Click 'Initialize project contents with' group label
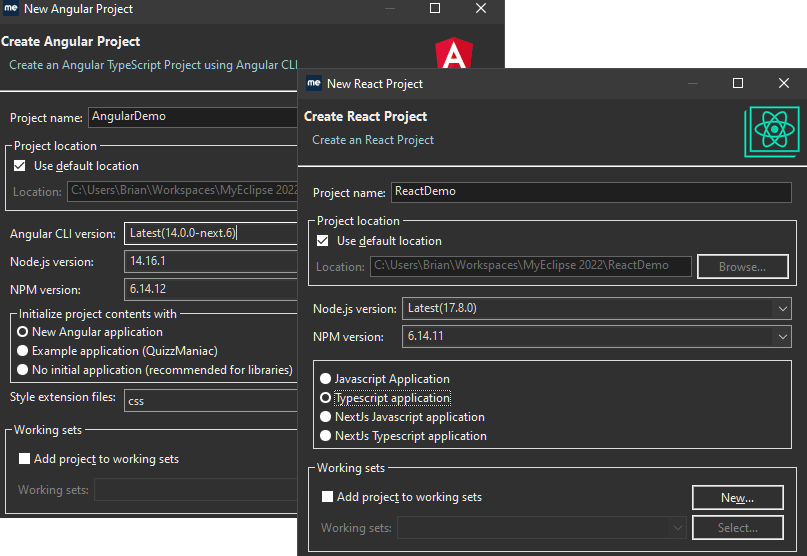Viewport: 807px width, 556px height. 98,314
